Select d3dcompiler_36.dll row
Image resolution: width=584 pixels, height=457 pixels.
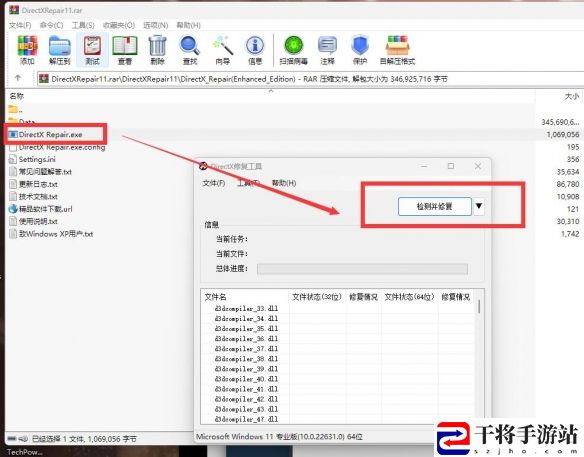pos(246,339)
